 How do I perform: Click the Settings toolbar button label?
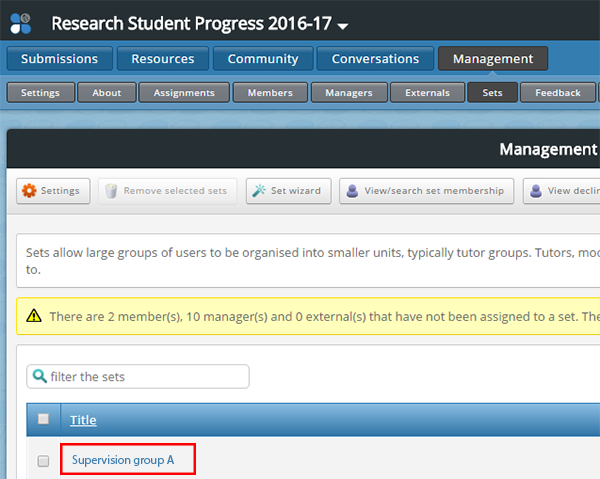click(60, 191)
